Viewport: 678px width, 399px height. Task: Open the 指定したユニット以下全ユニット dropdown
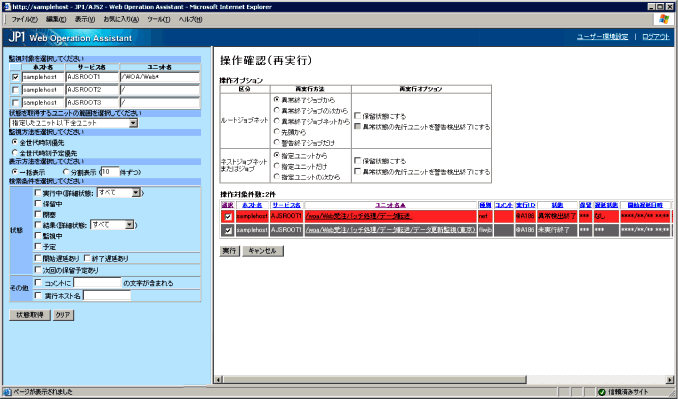click(74, 123)
